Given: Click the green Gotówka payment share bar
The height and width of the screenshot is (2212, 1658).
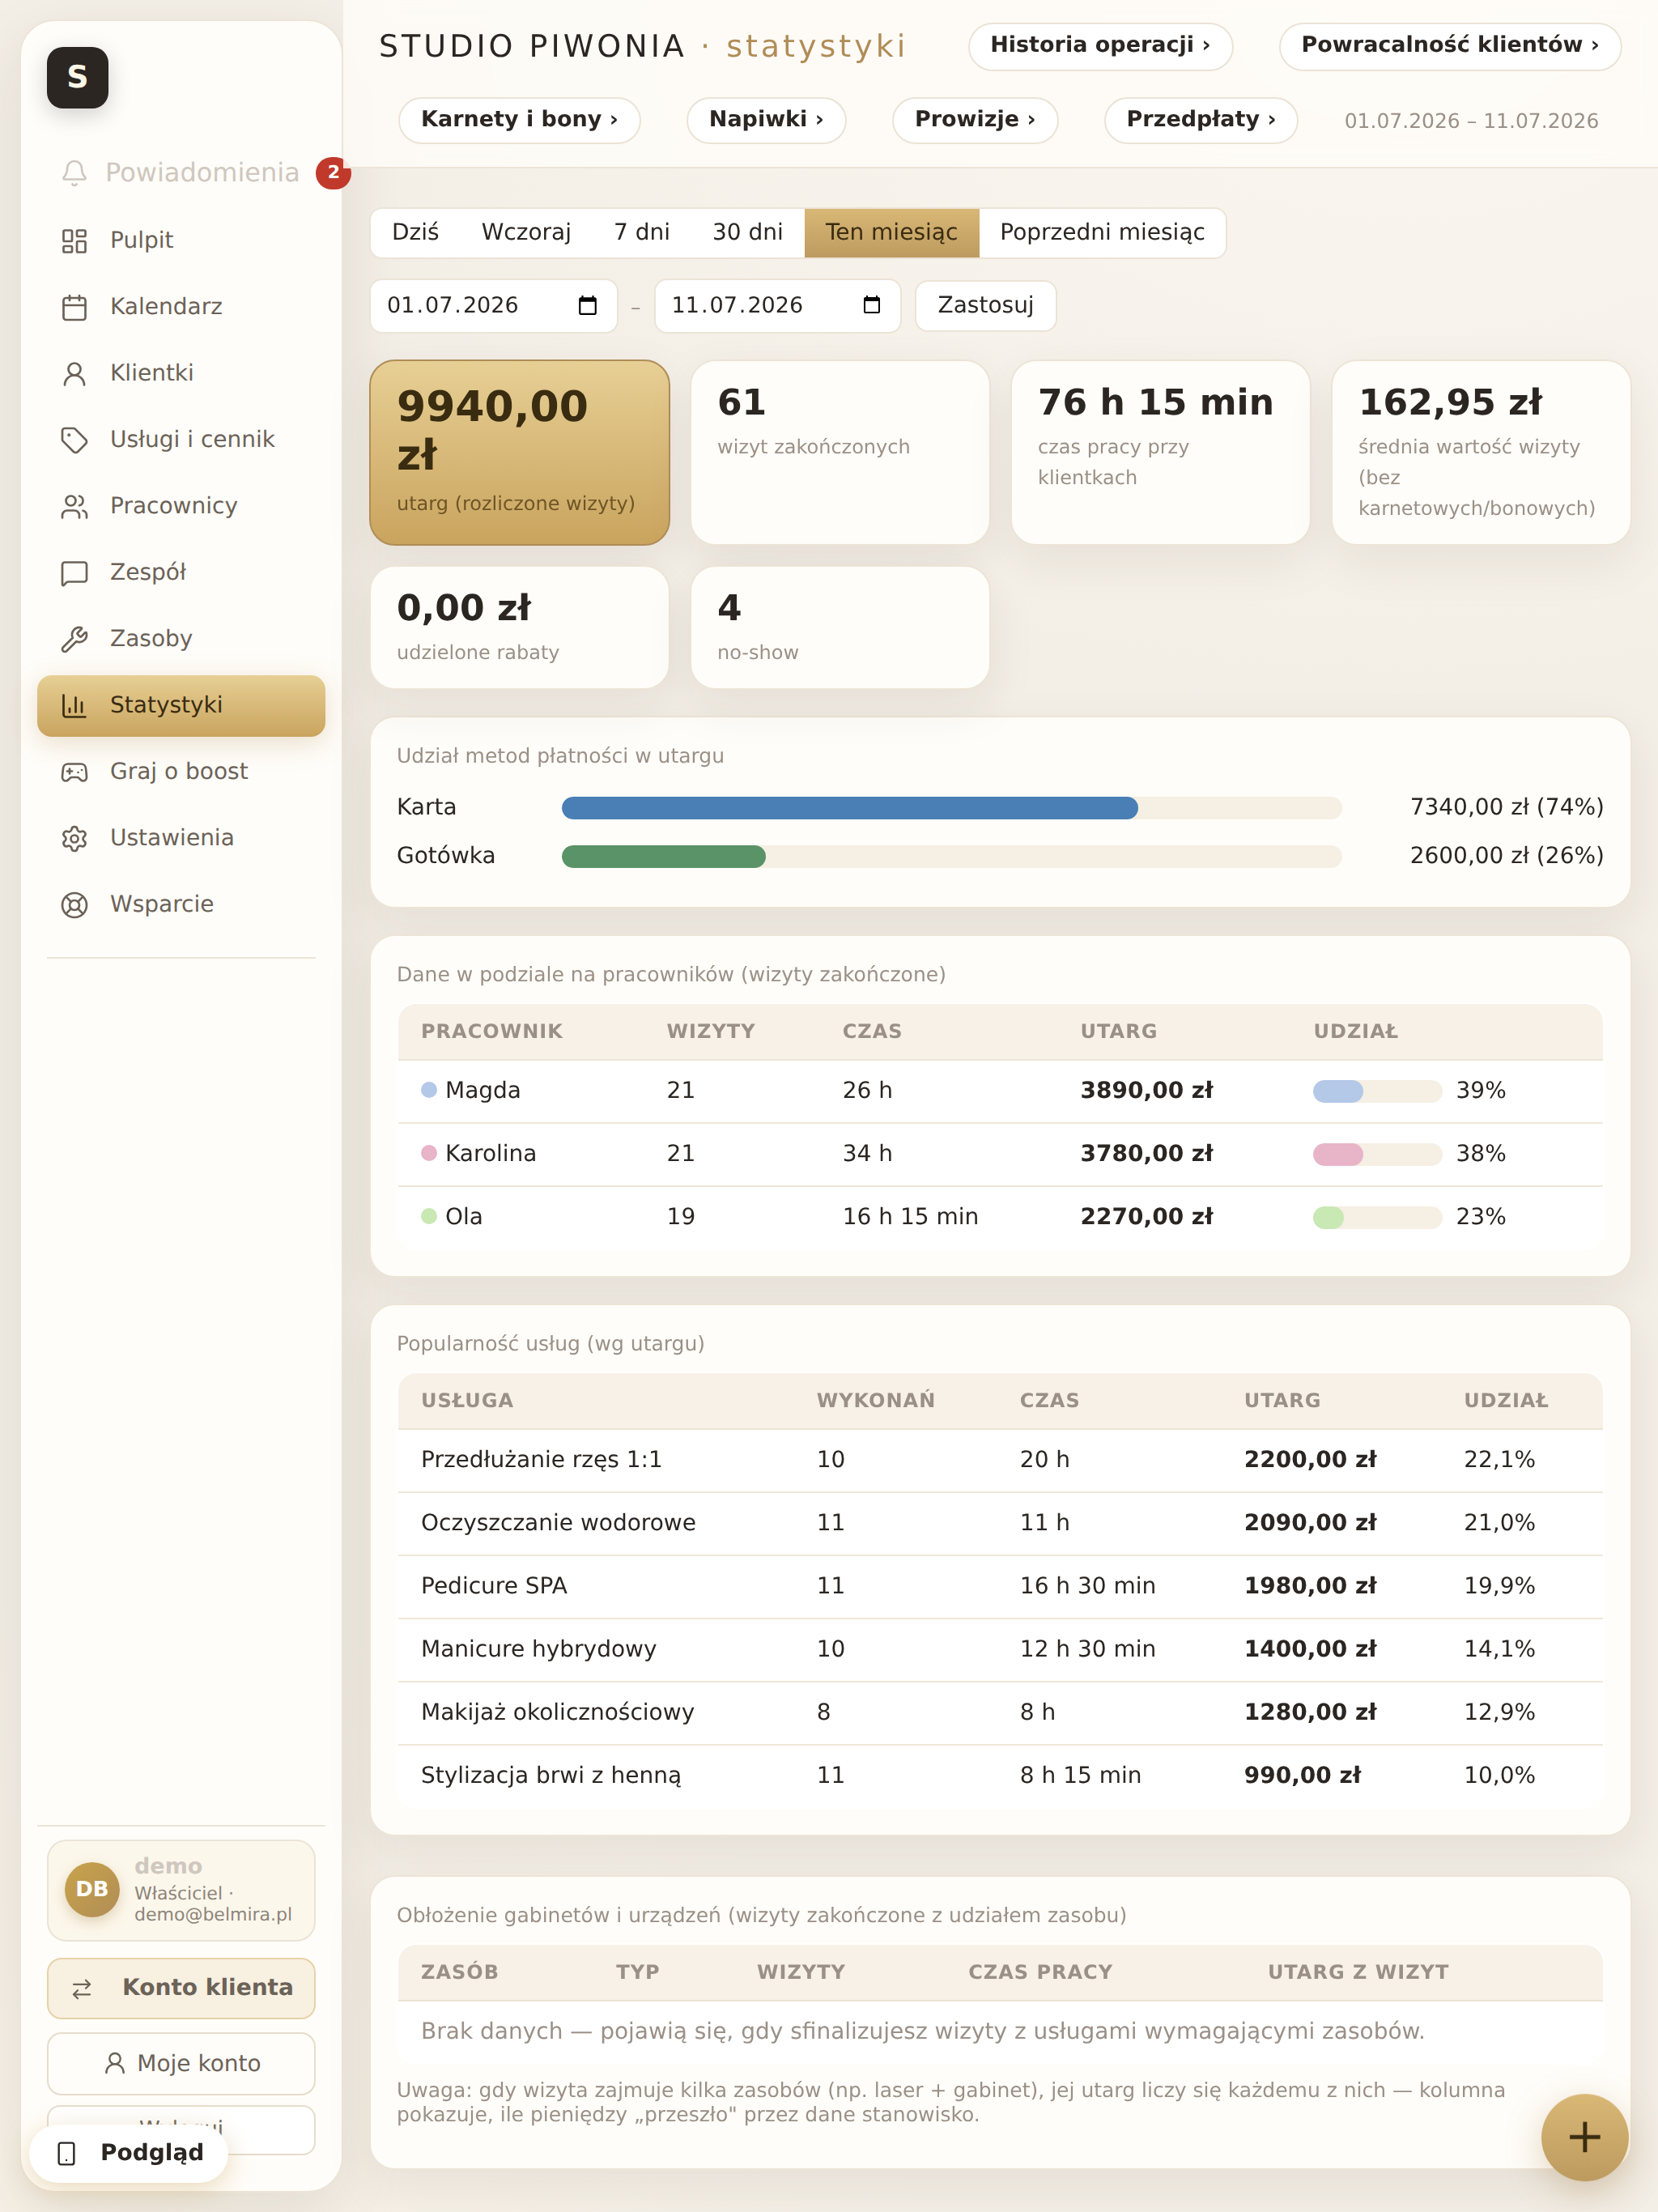Looking at the screenshot, I should click(x=663, y=856).
